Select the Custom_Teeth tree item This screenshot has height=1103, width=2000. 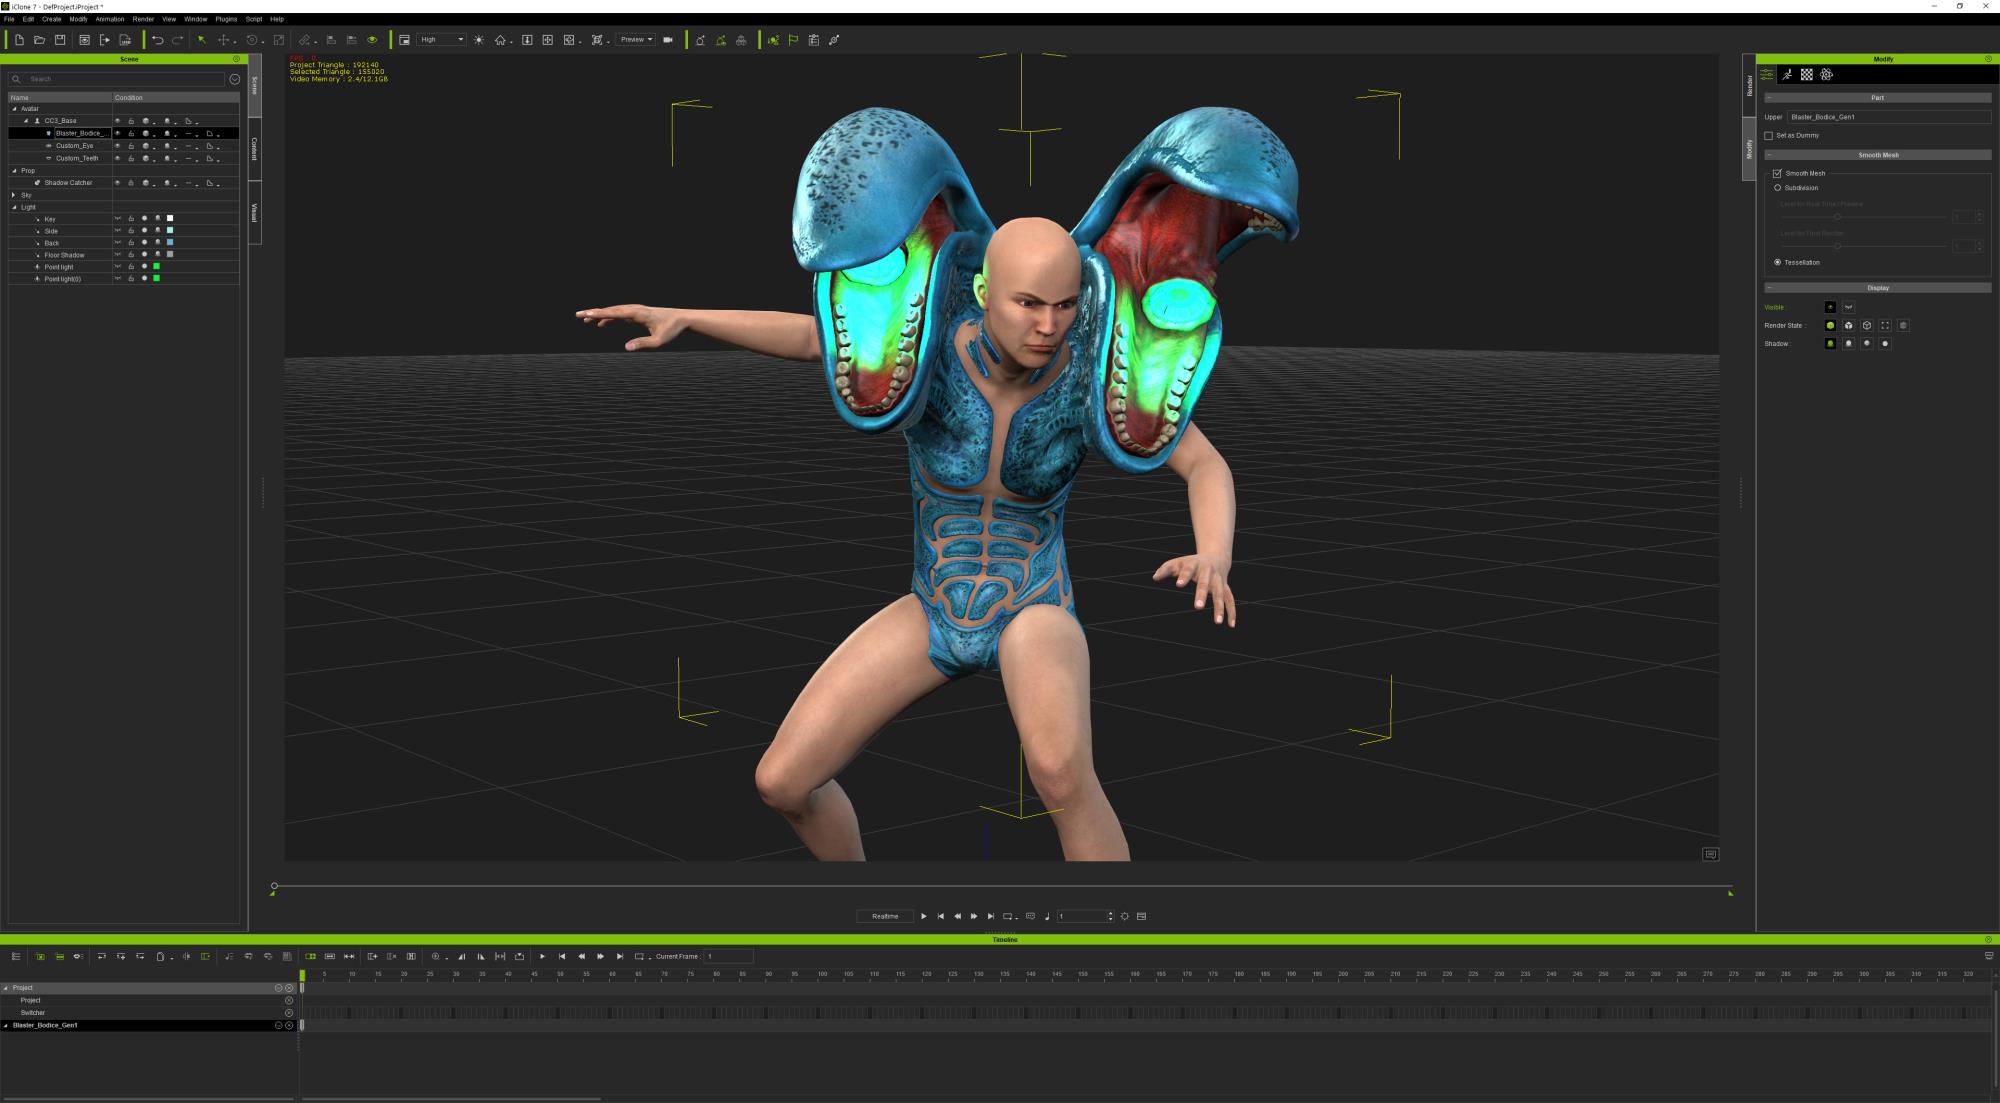coord(77,158)
